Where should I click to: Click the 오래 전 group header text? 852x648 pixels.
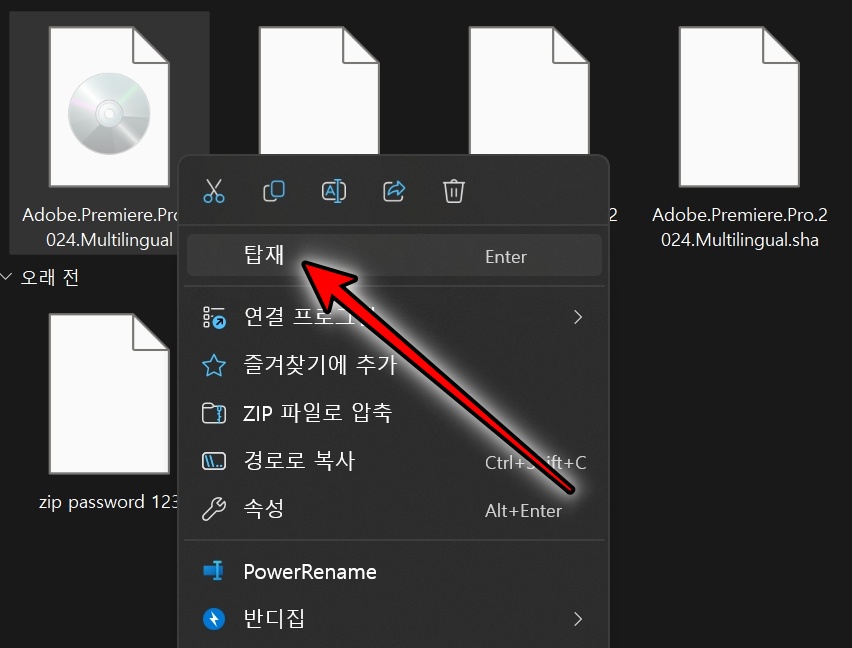point(49,278)
